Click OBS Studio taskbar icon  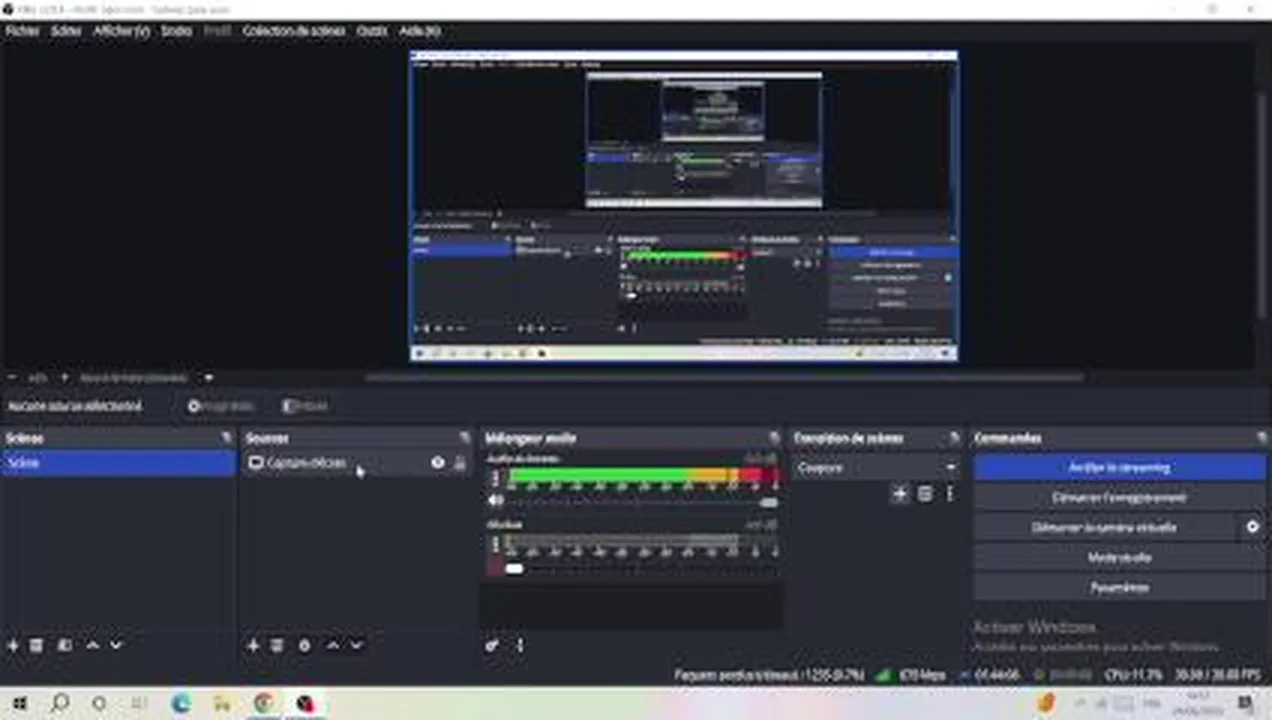pos(305,704)
